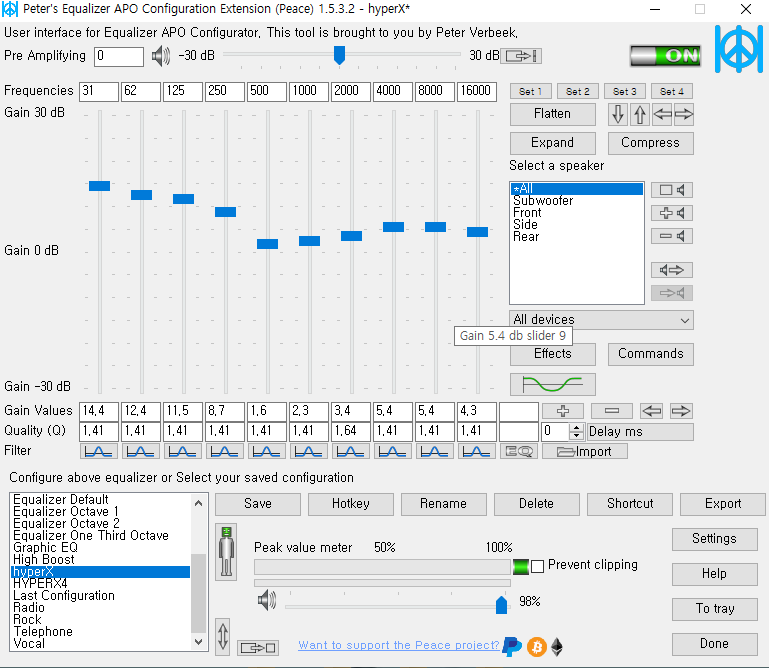
Task: Select Vocal configuration
Action: tap(101, 643)
